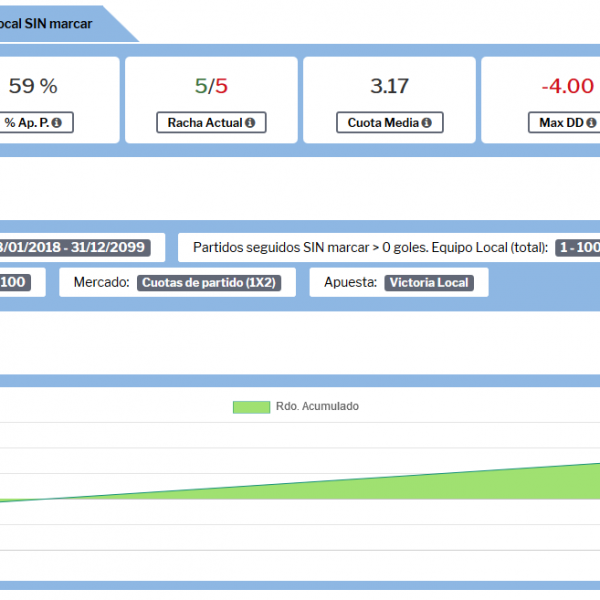This screenshot has width=600, height=600.
Task: Click the 1 - 100 range badge
Action: pos(578,248)
